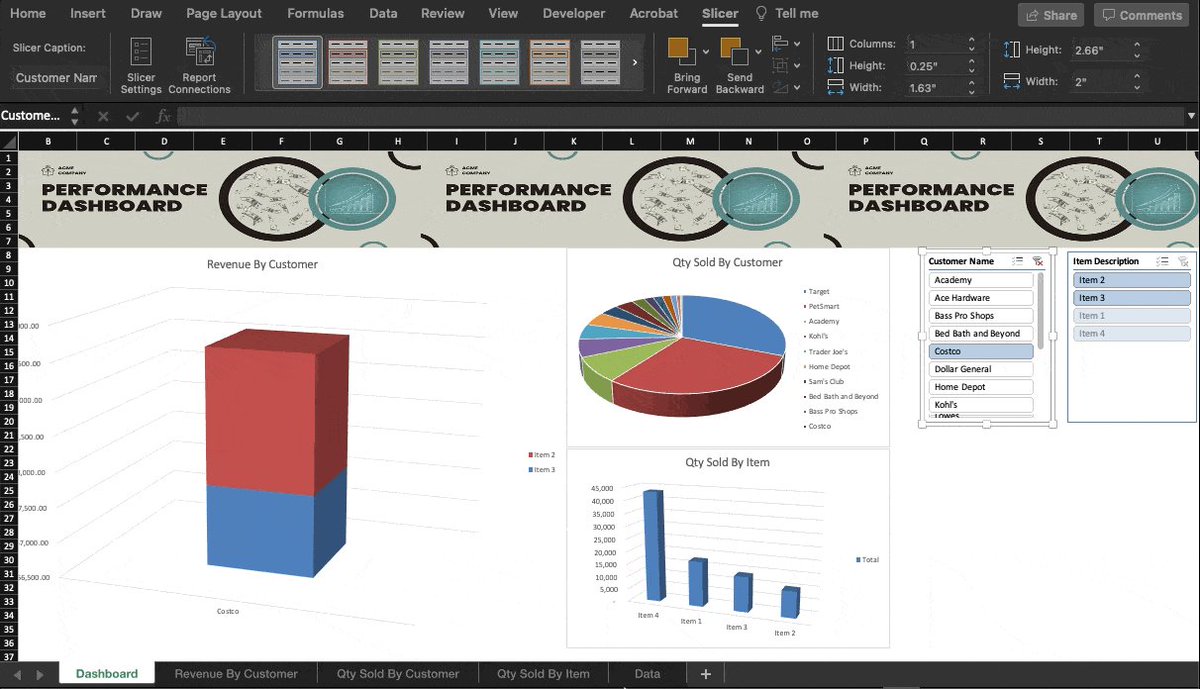Click the Comments button

point(1142,15)
